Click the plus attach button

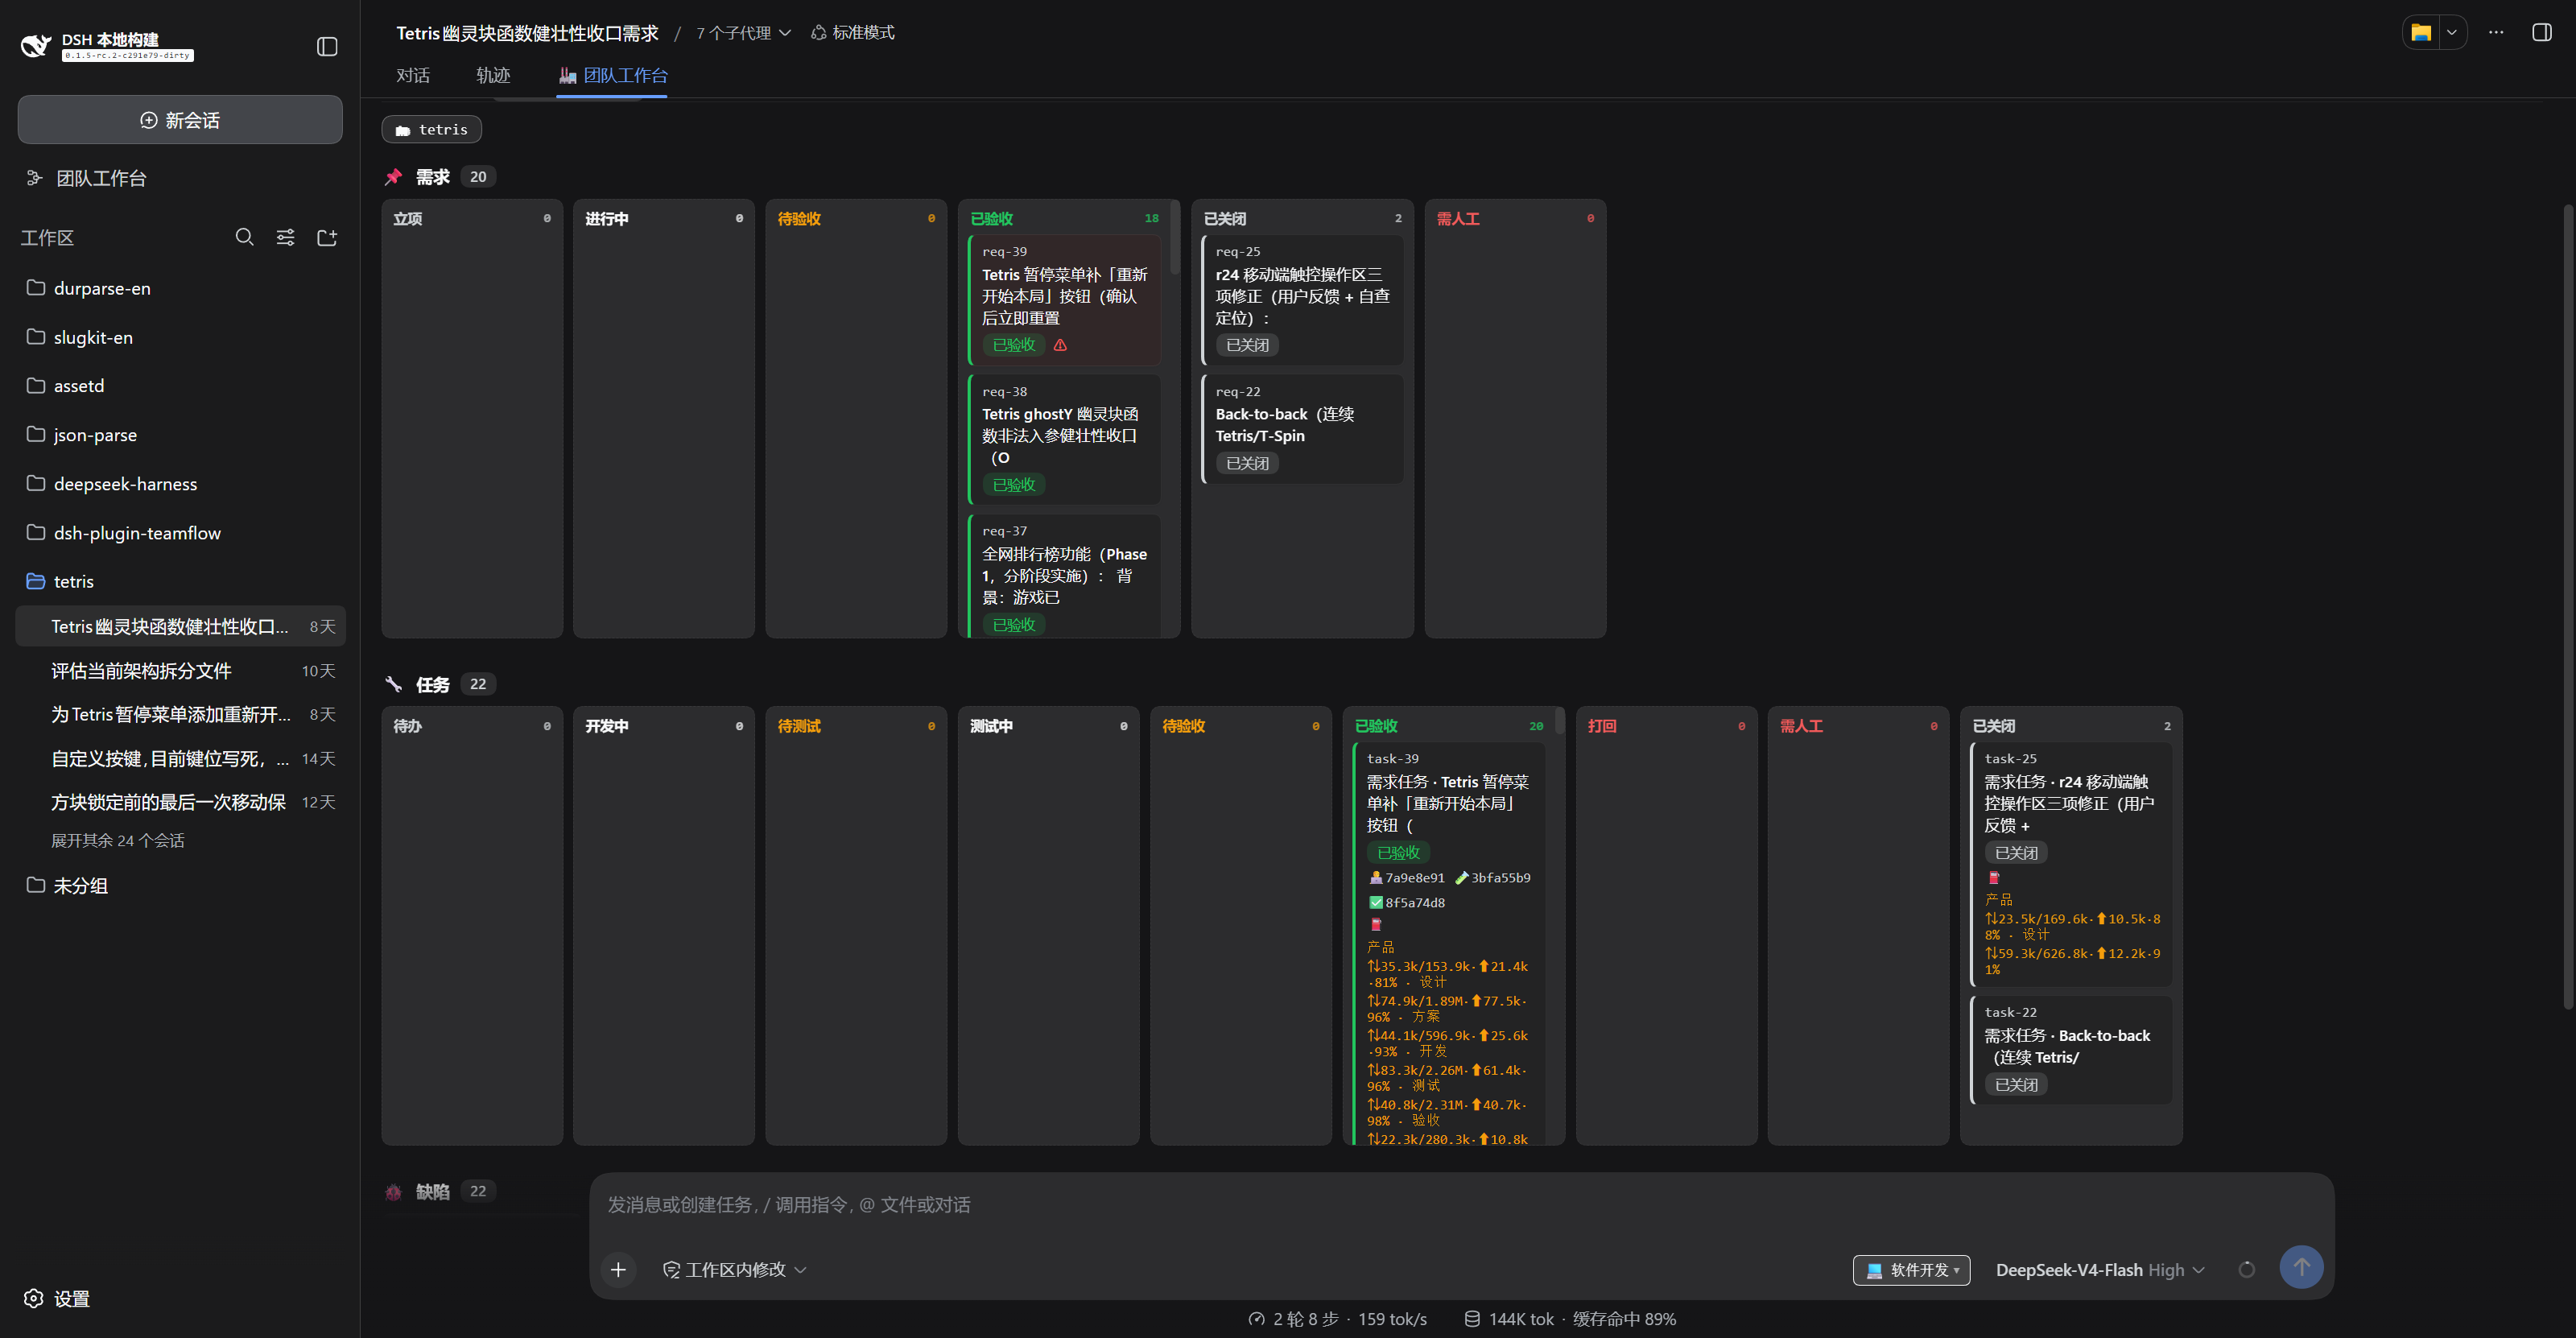(619, 1269)
